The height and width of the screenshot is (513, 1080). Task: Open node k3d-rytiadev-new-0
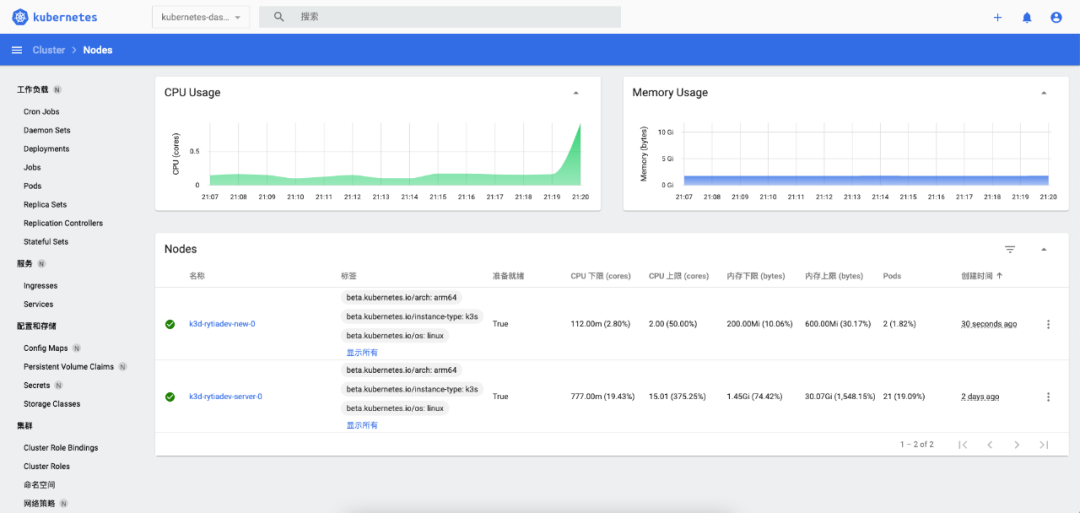pyautogui.click(x=222, y=324)
